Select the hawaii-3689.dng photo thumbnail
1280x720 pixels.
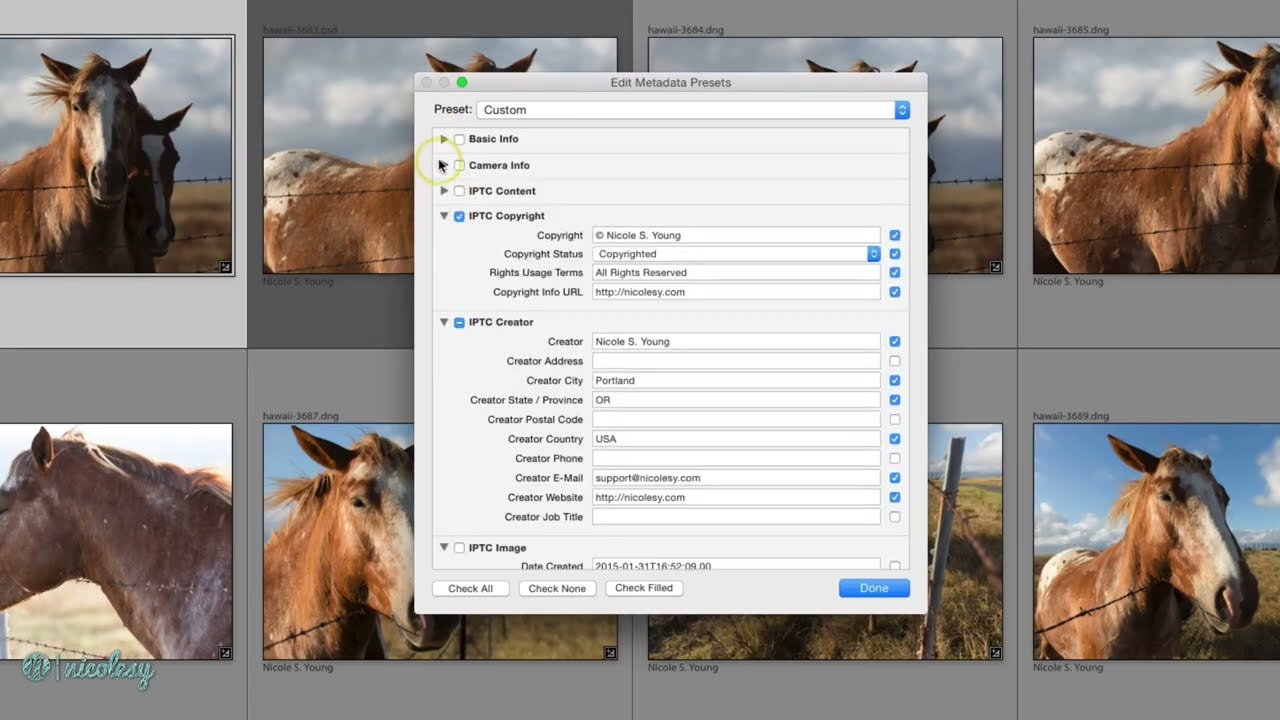[1156, 541]
